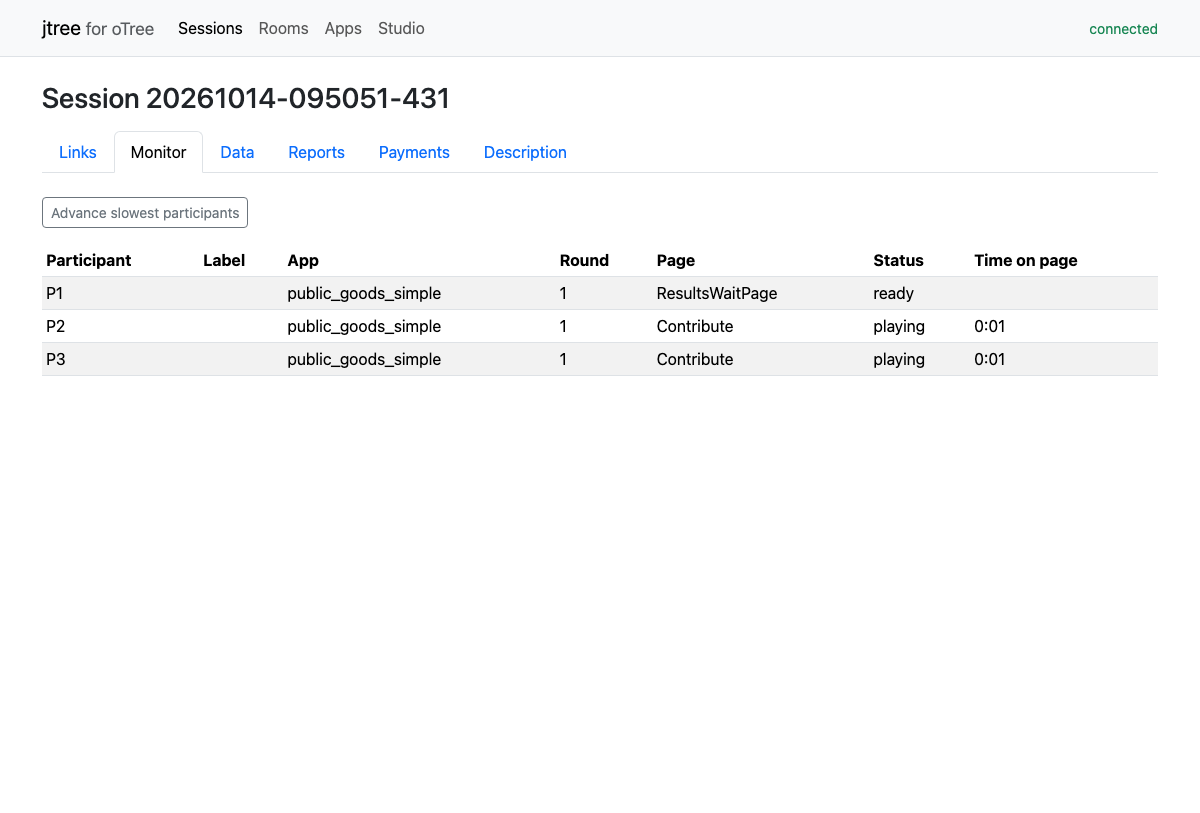This screenshot has width=1200, height=813.
Task: Switch to the Data tab
Action: [237, 152]
